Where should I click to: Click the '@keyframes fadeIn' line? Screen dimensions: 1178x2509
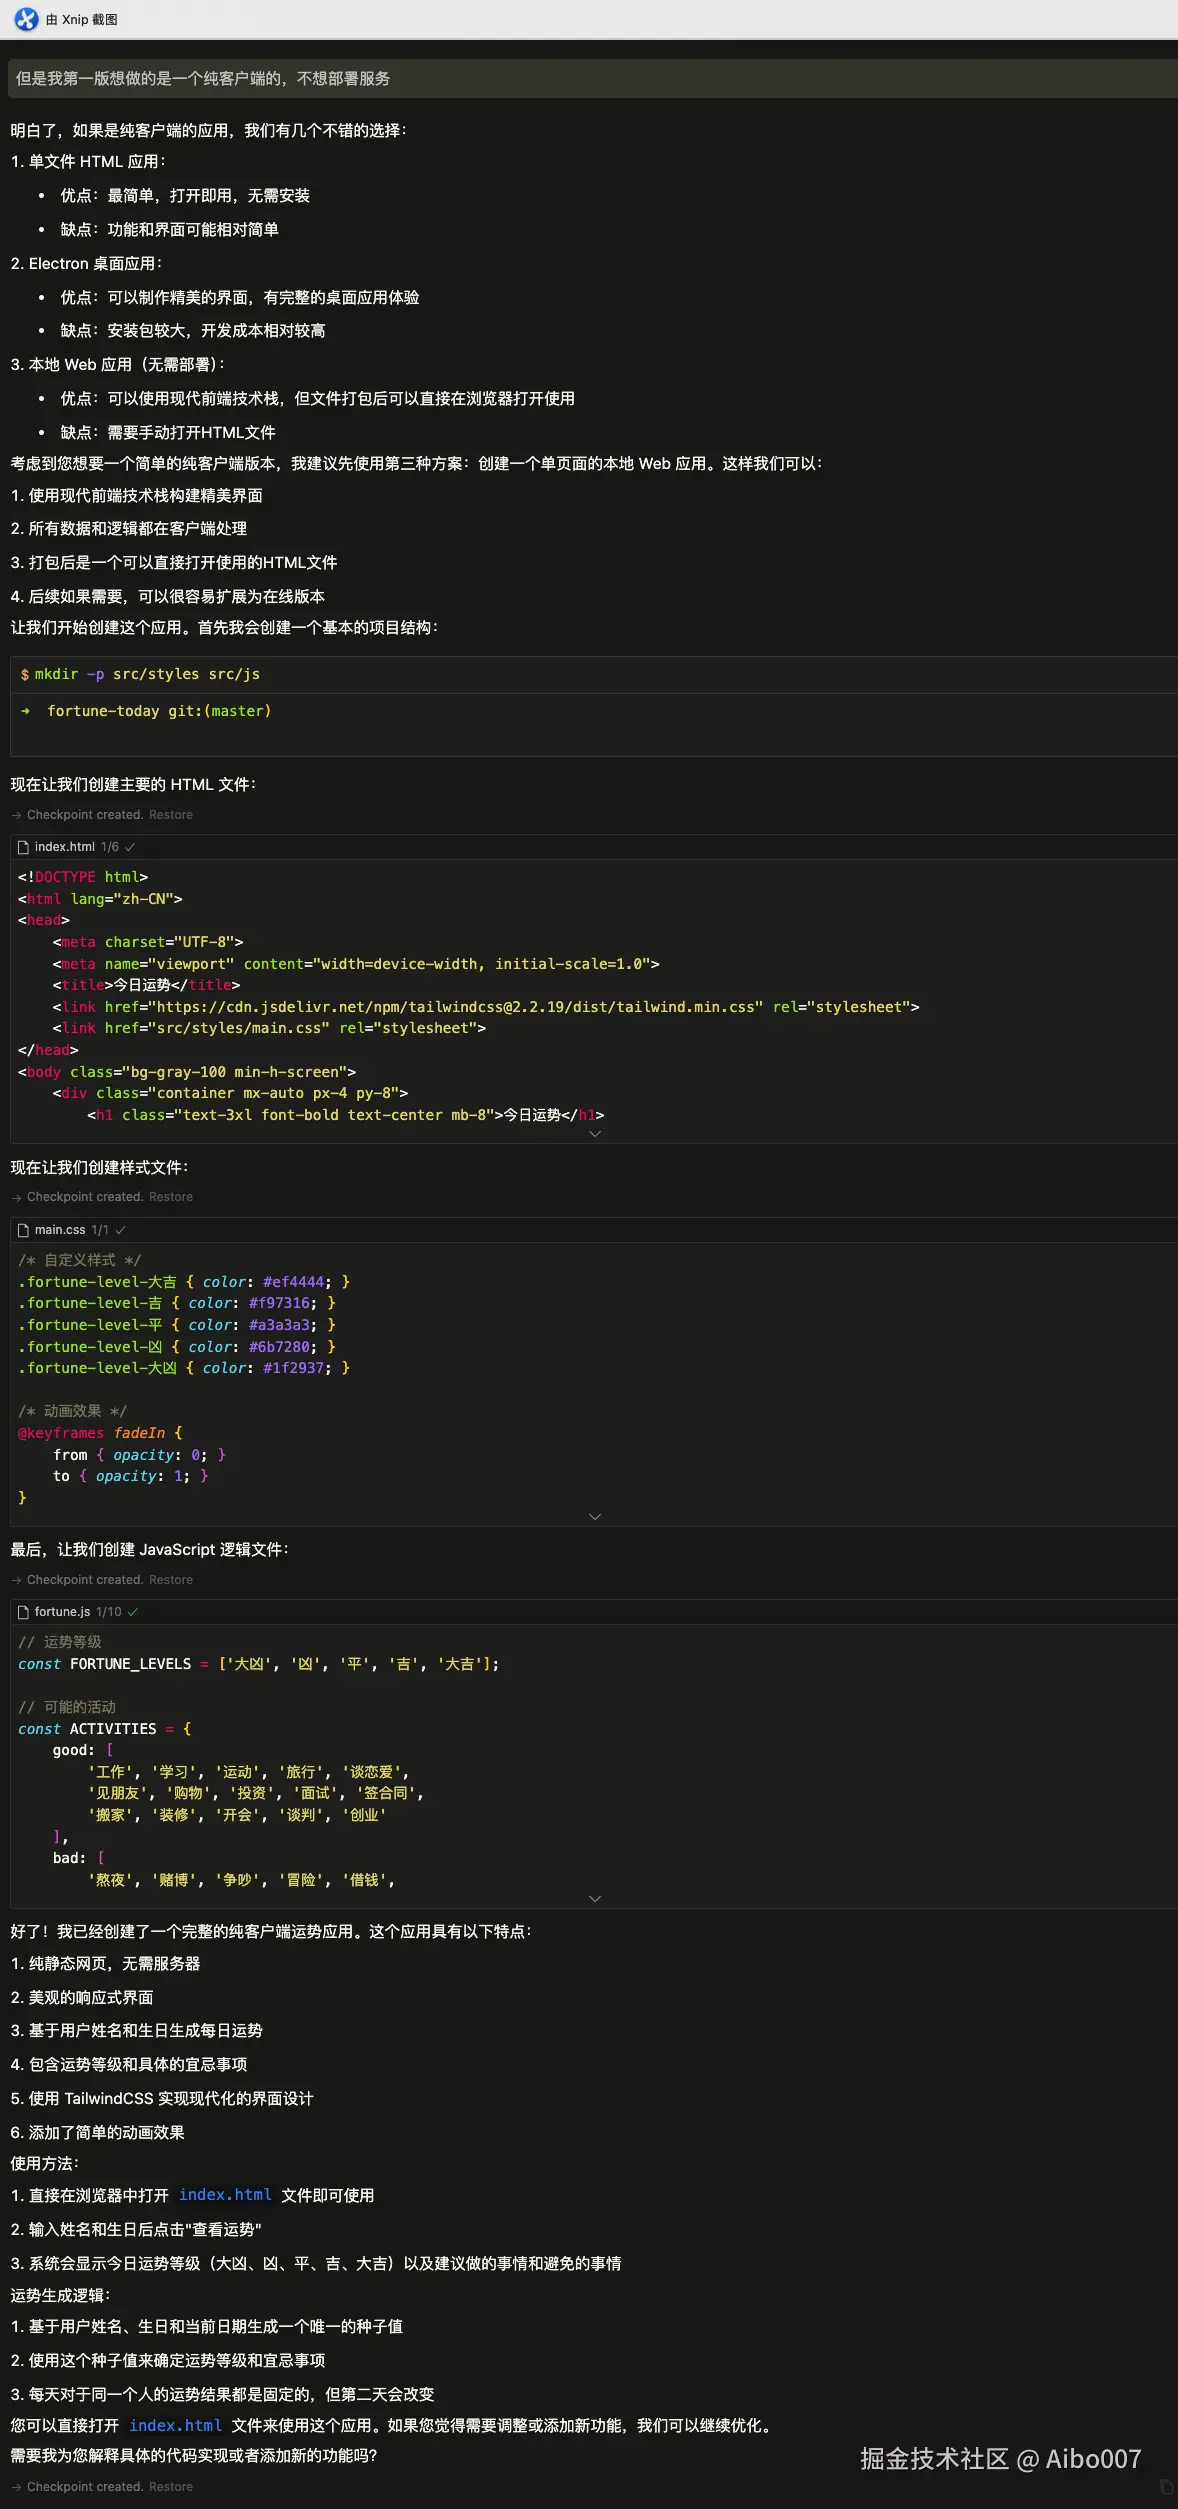click(100, 1433)
